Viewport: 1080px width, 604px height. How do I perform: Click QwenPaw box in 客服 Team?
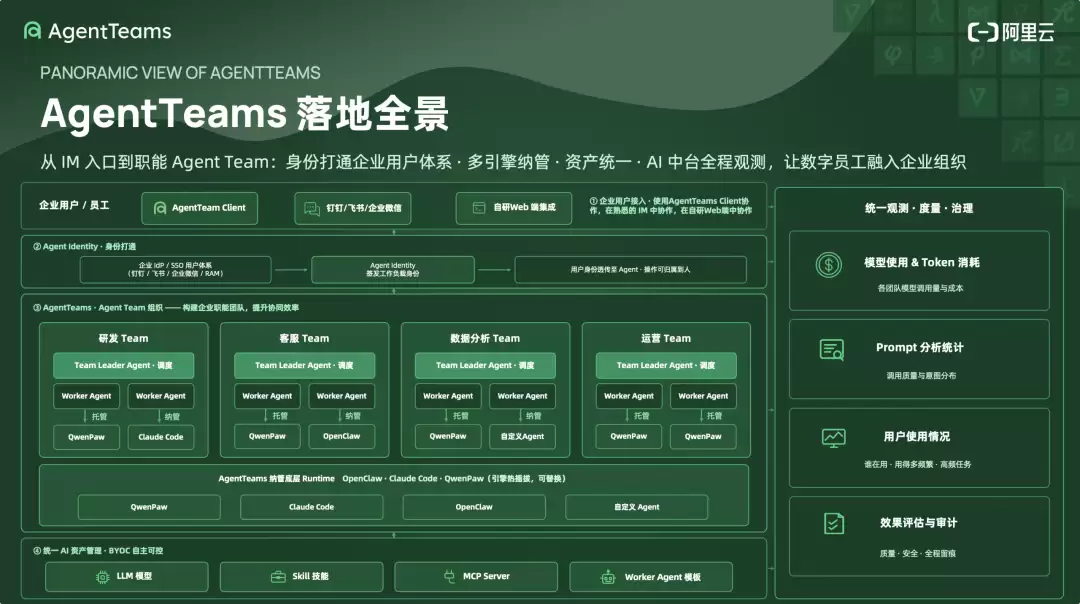pos(267,436)
